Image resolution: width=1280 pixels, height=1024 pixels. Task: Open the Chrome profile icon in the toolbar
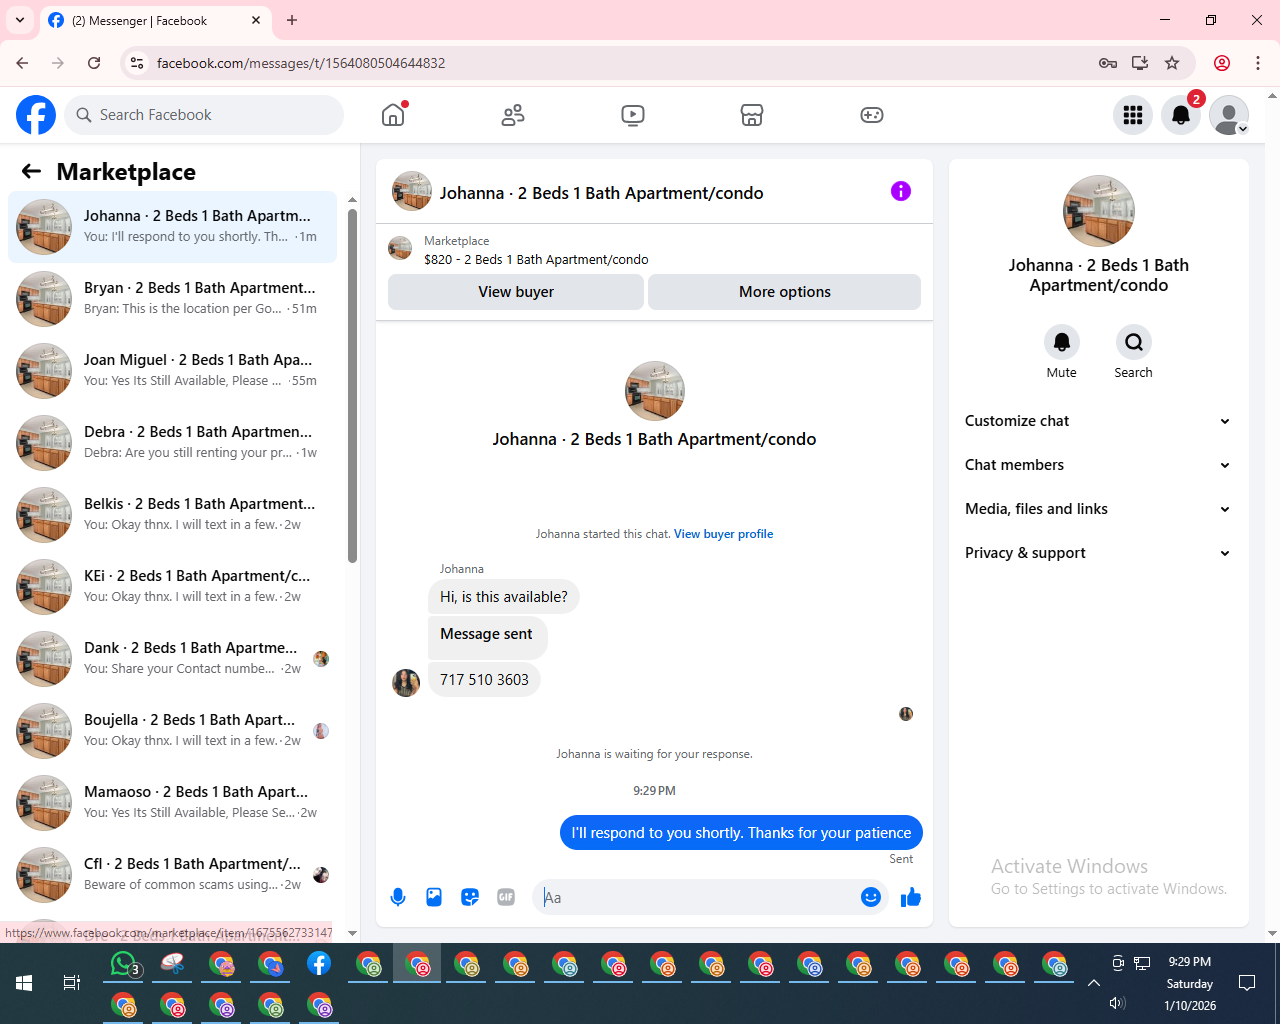pyautogui.click(x=1222, y=63)
